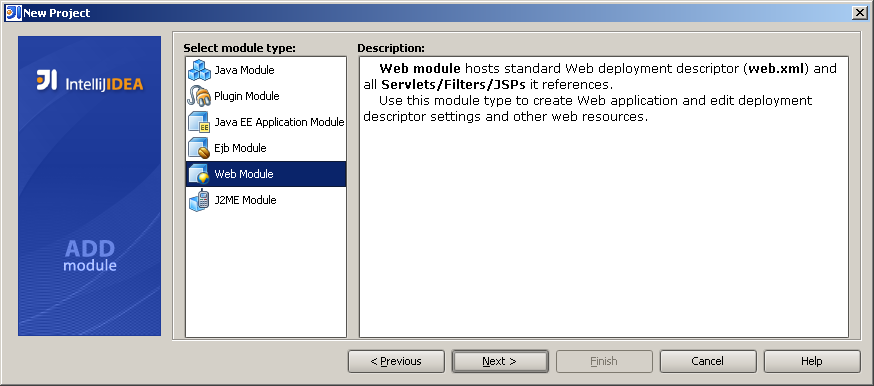Continue with the Next button

pyautogui.click(x=500, y=361)
